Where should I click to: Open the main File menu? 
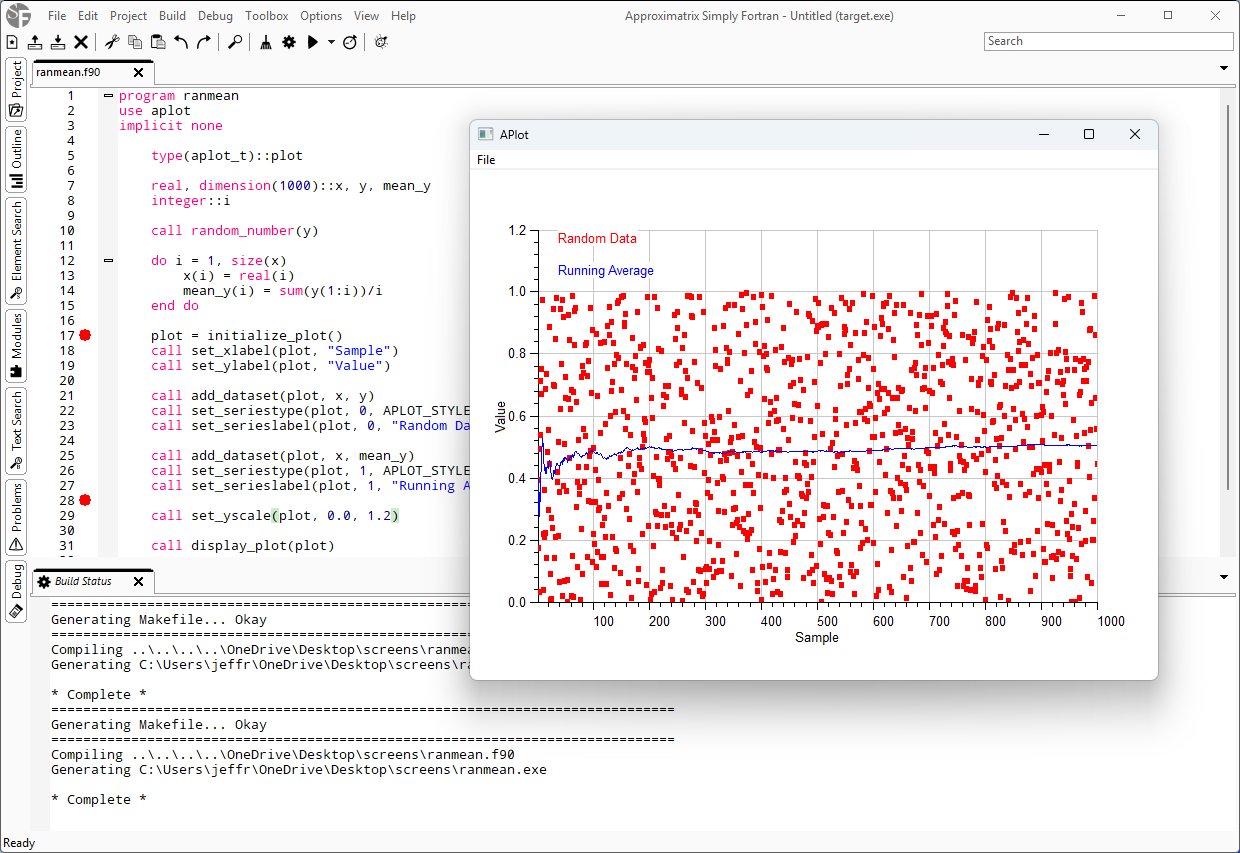click(x=57, y=16)
